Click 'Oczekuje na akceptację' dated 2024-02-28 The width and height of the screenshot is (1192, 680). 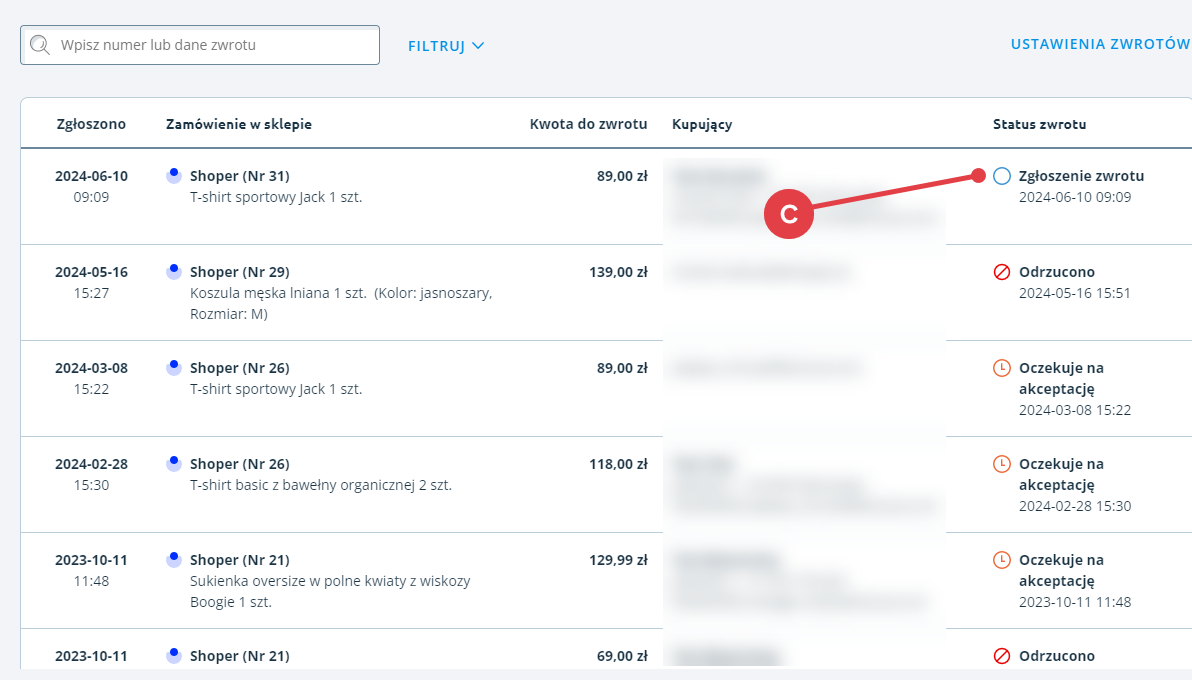tap(1061, 474)
